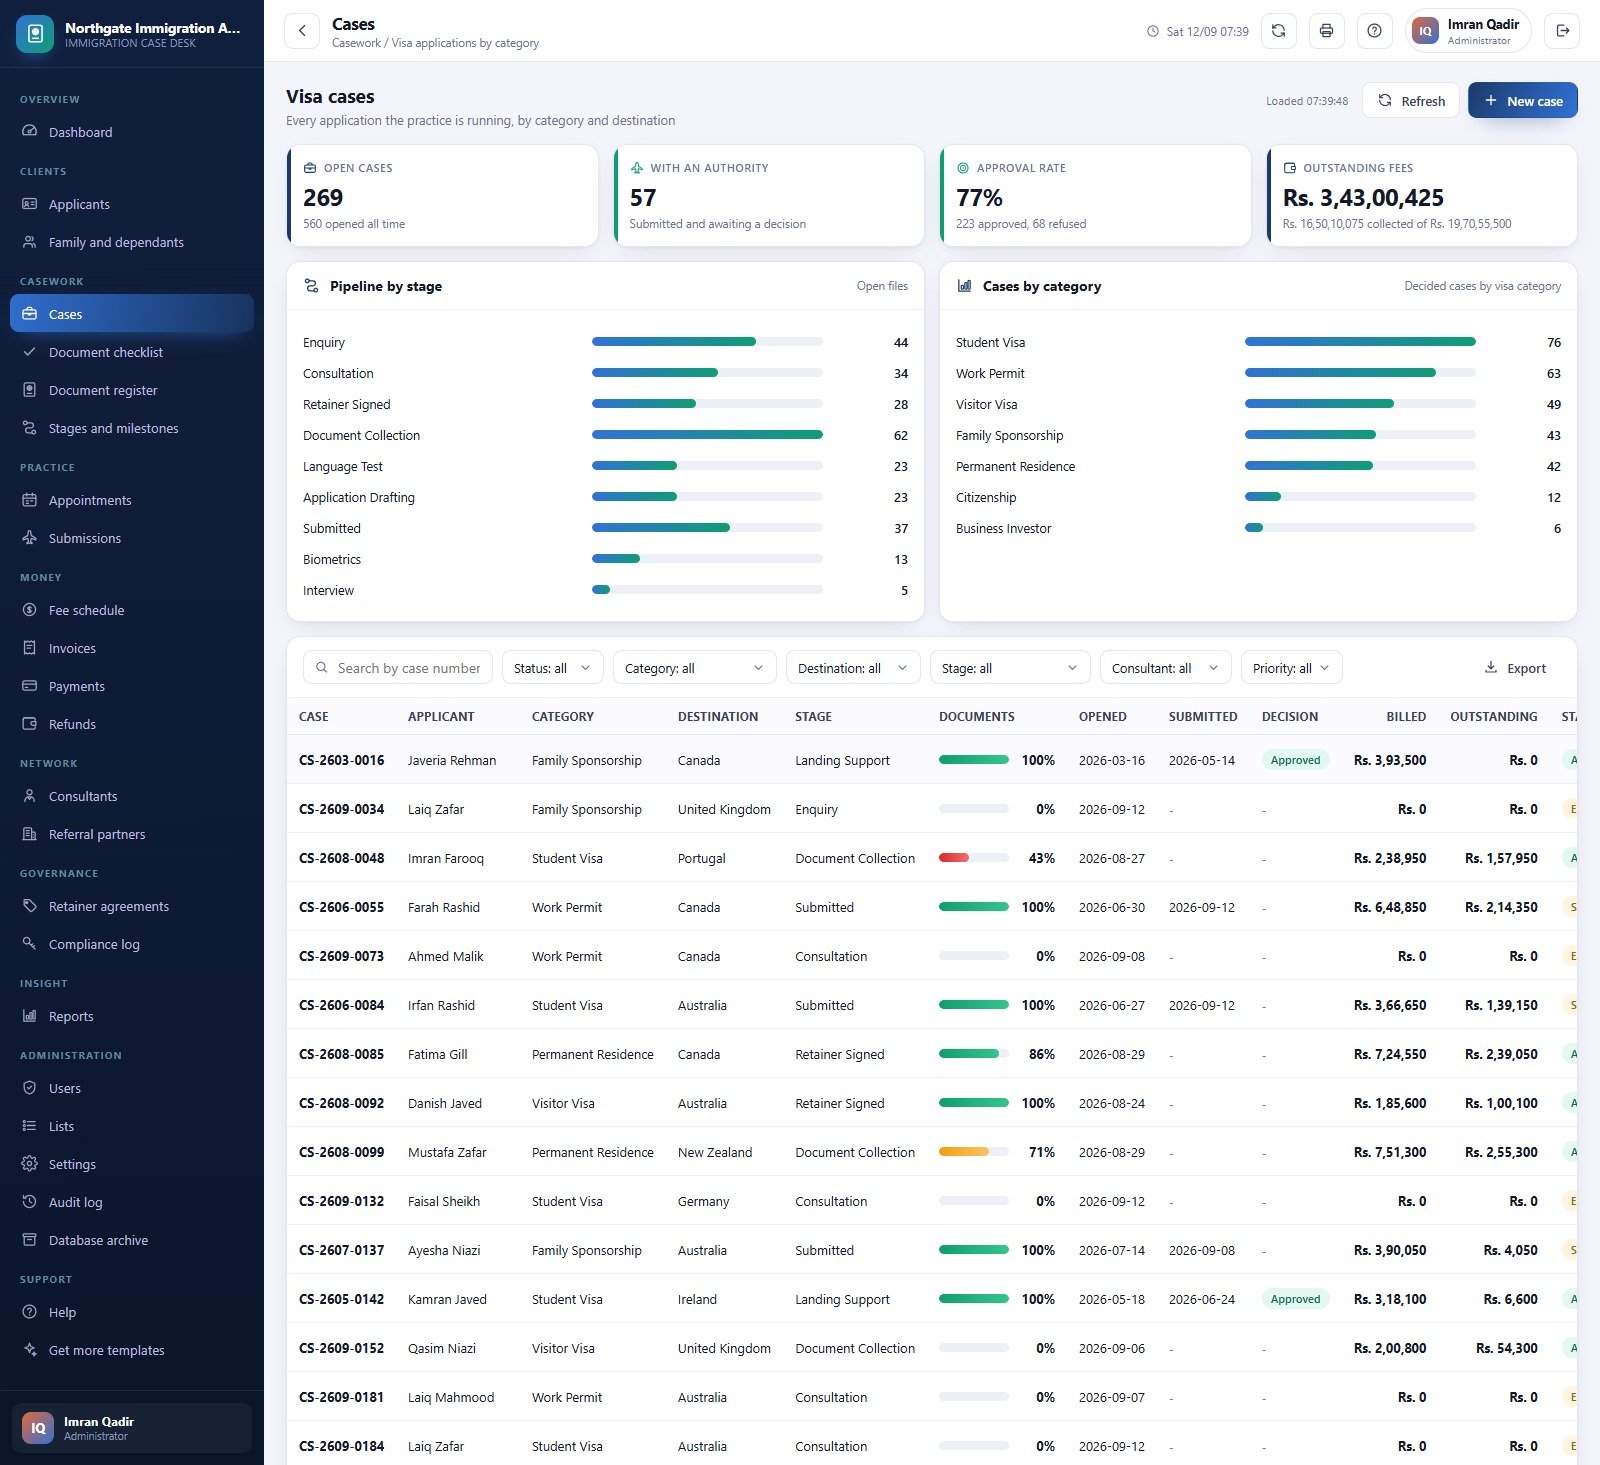Click the Get more templates sparkle icon
Viewport: 1600px width, 1465px height.
pos(30,1350)
